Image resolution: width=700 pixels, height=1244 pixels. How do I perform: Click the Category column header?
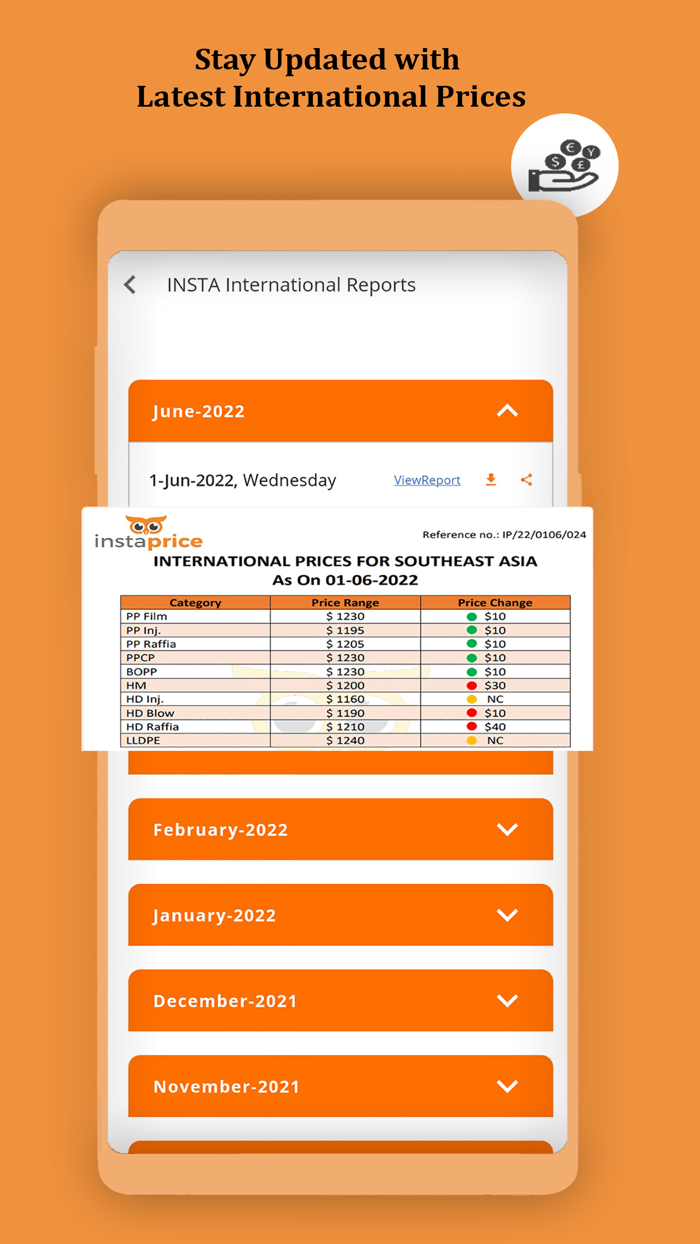(x=195, y=603)
